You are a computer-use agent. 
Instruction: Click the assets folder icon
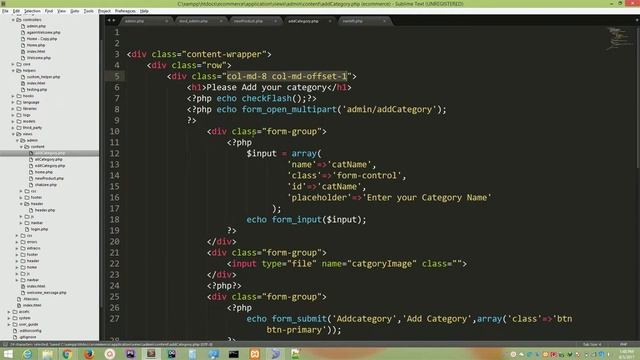tap(15, 312)
